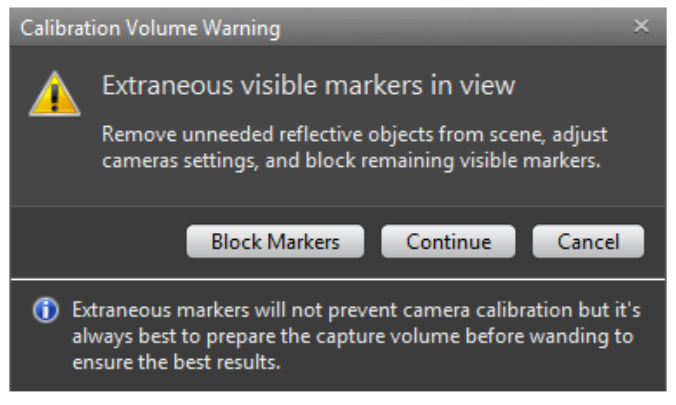Click empty area left of Block Markers button
The height and width of the screenshot is (405, 676).
pos(100,241)
